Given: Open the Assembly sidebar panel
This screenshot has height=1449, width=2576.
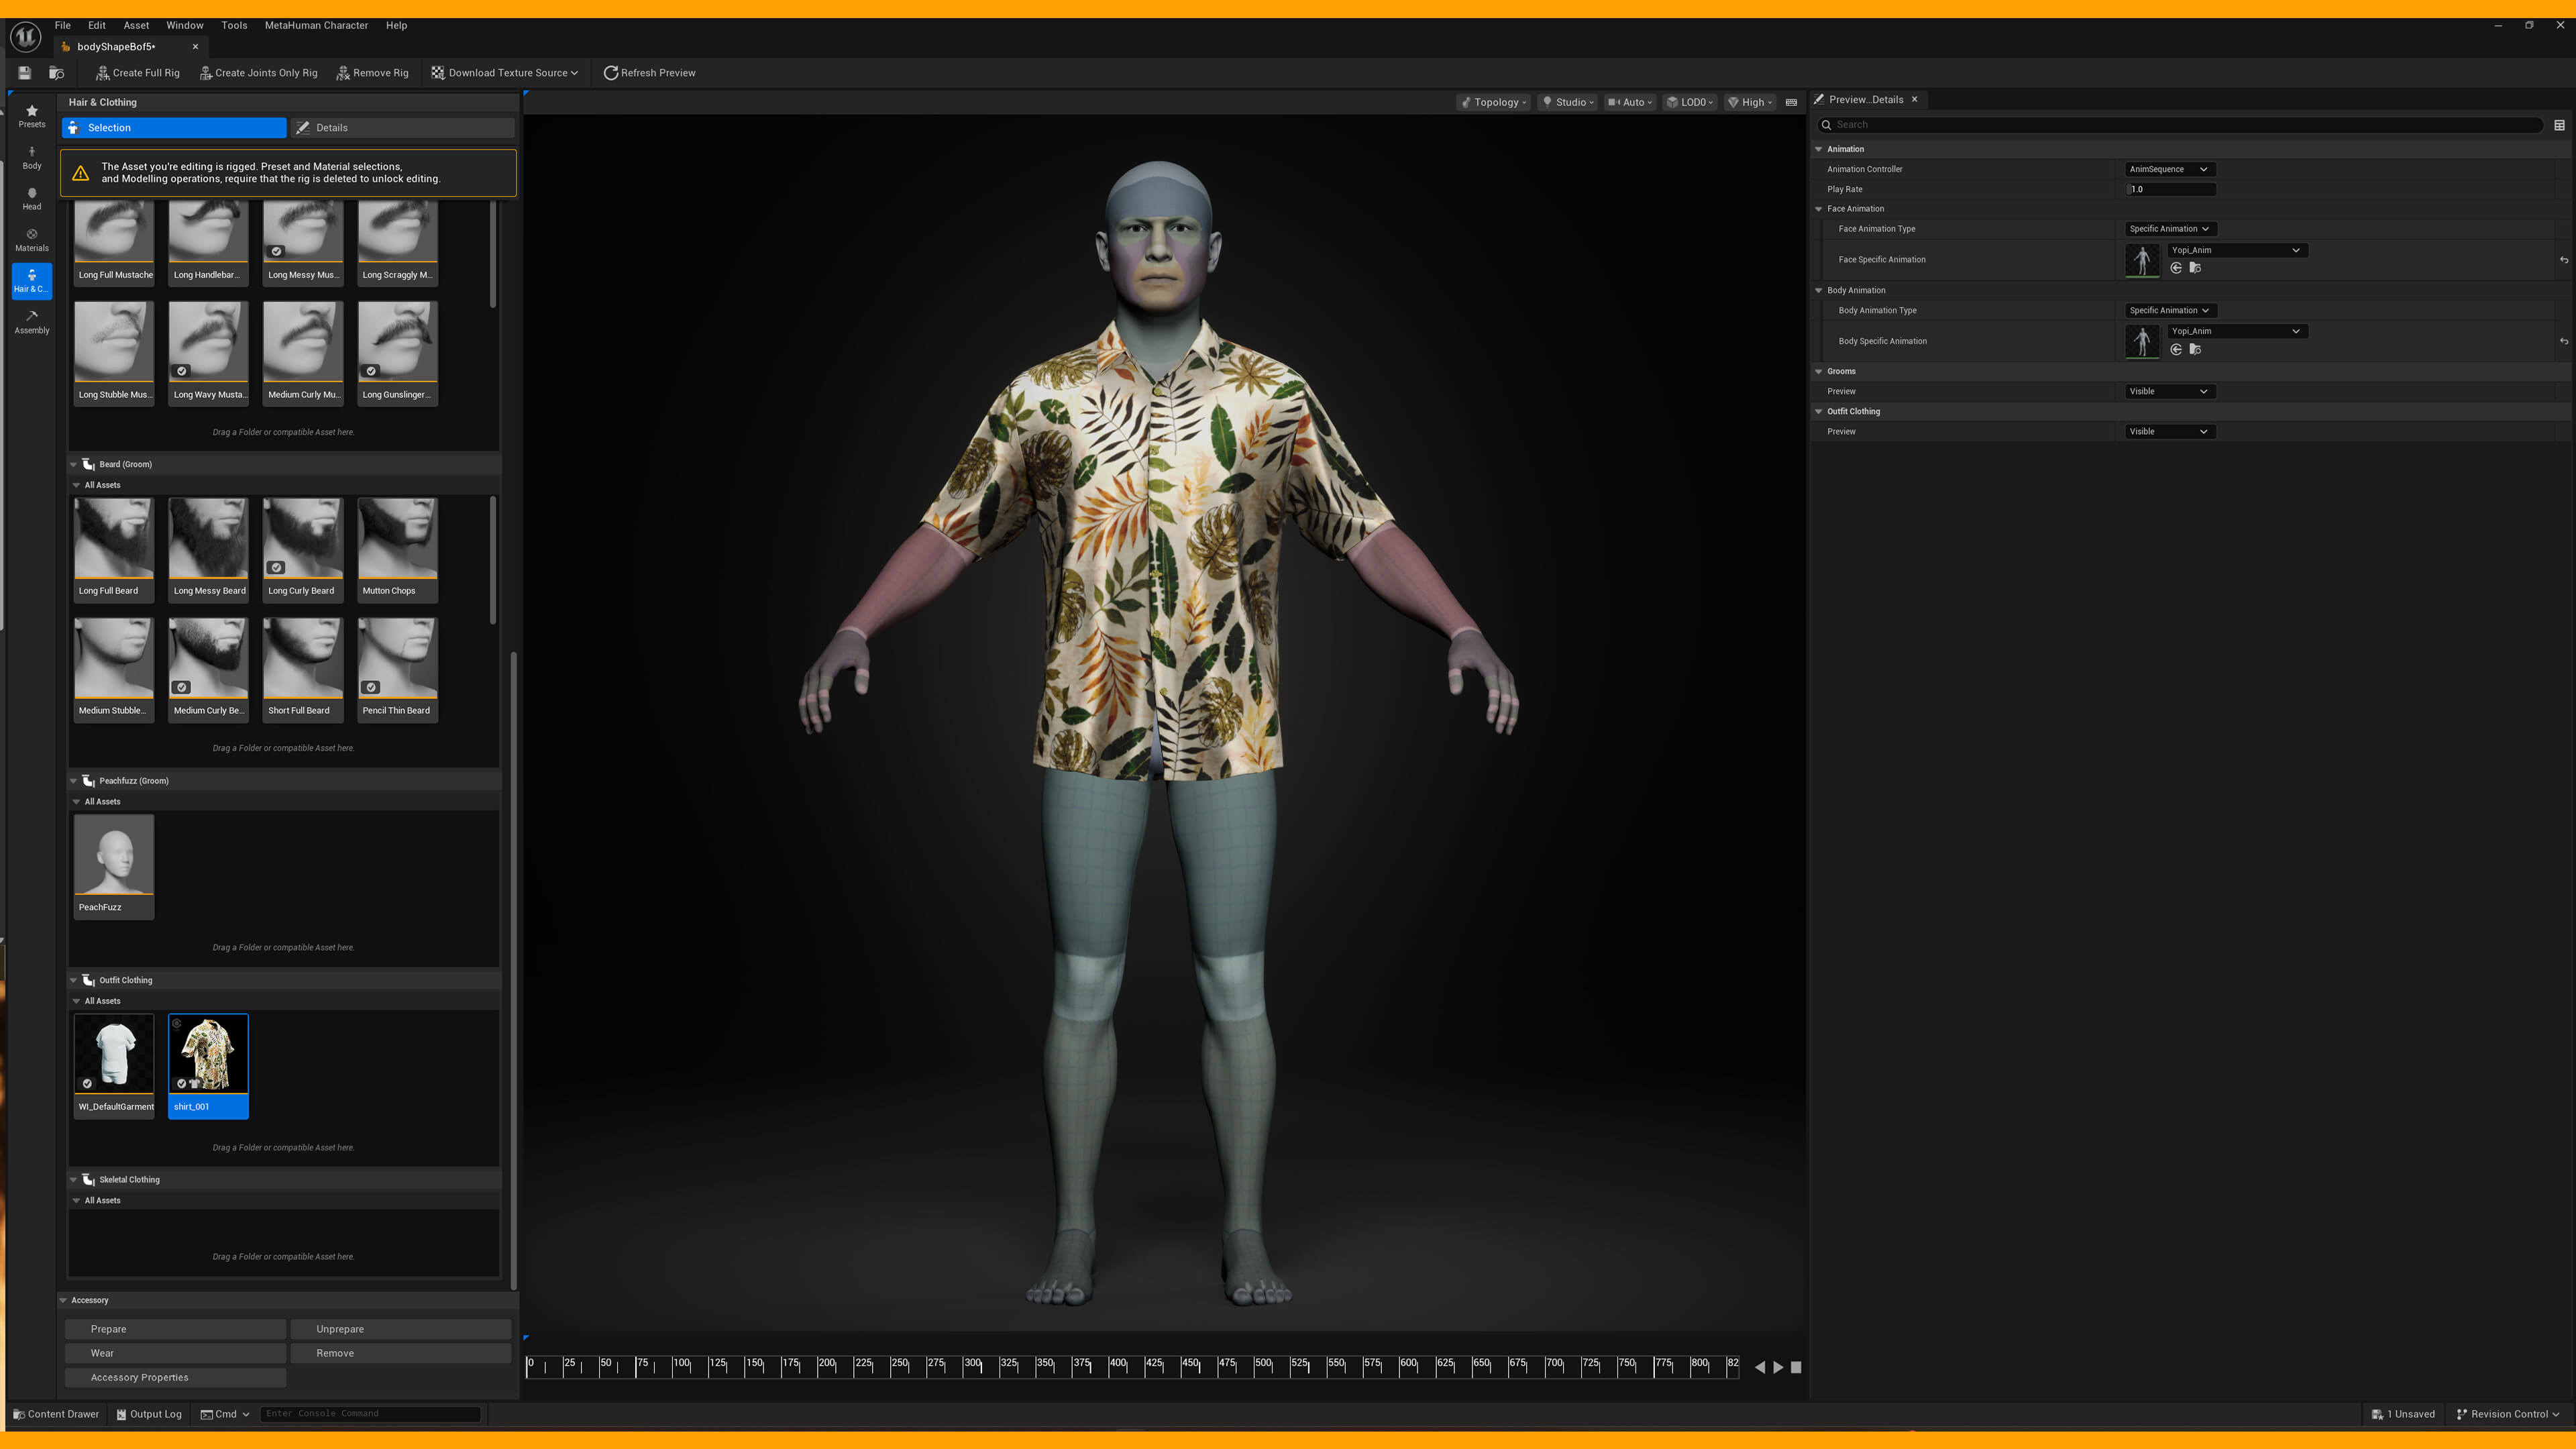Looking at the screenshot, I should 32,322.
